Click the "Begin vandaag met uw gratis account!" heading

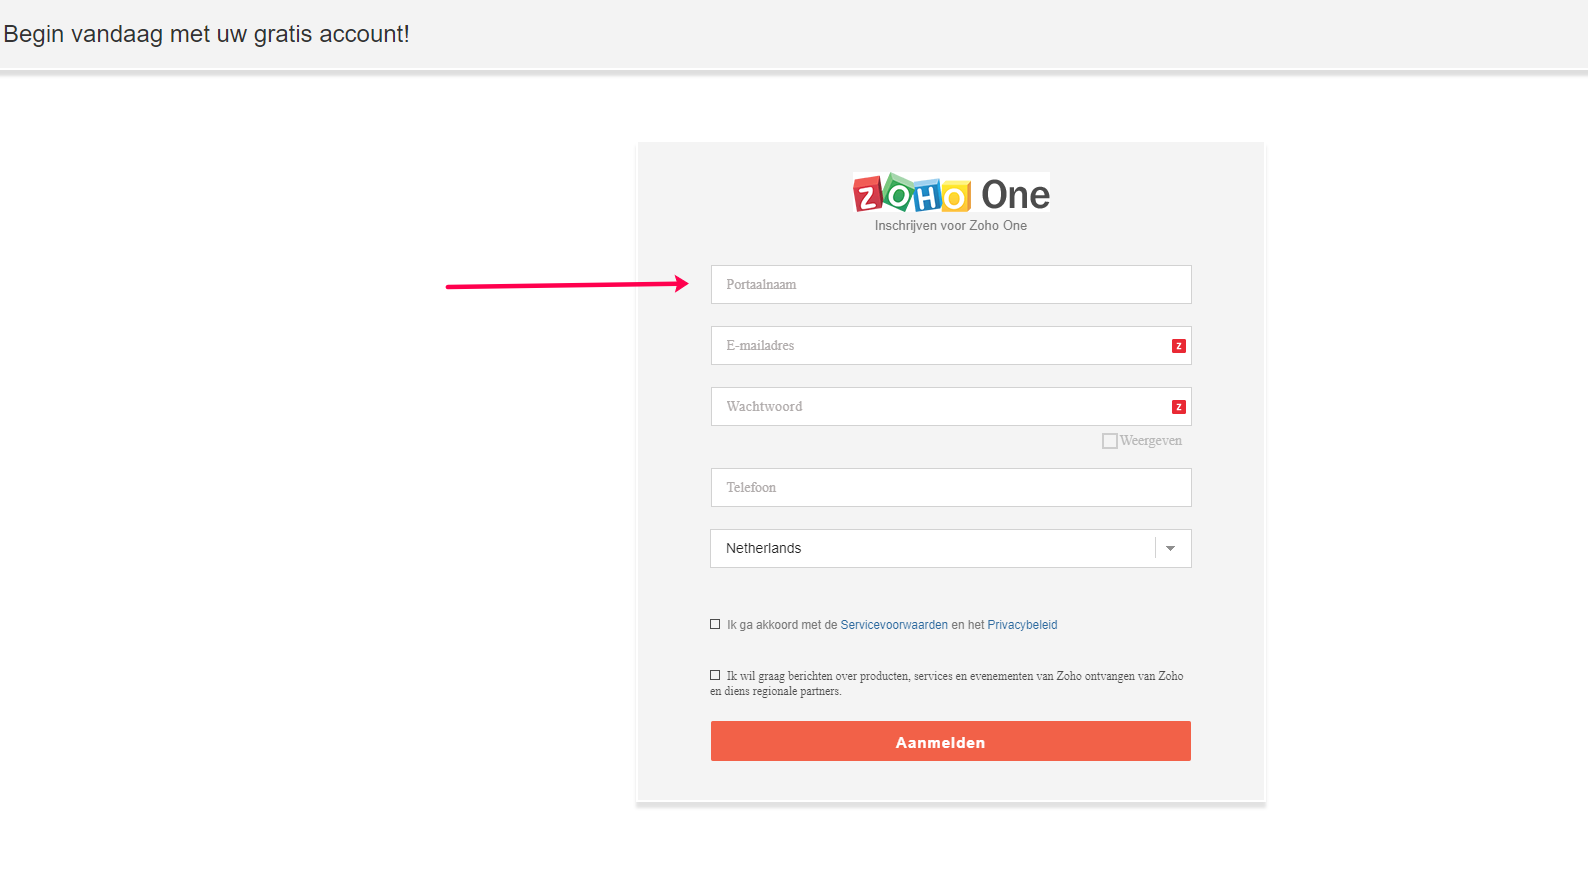tap(206, 34)
